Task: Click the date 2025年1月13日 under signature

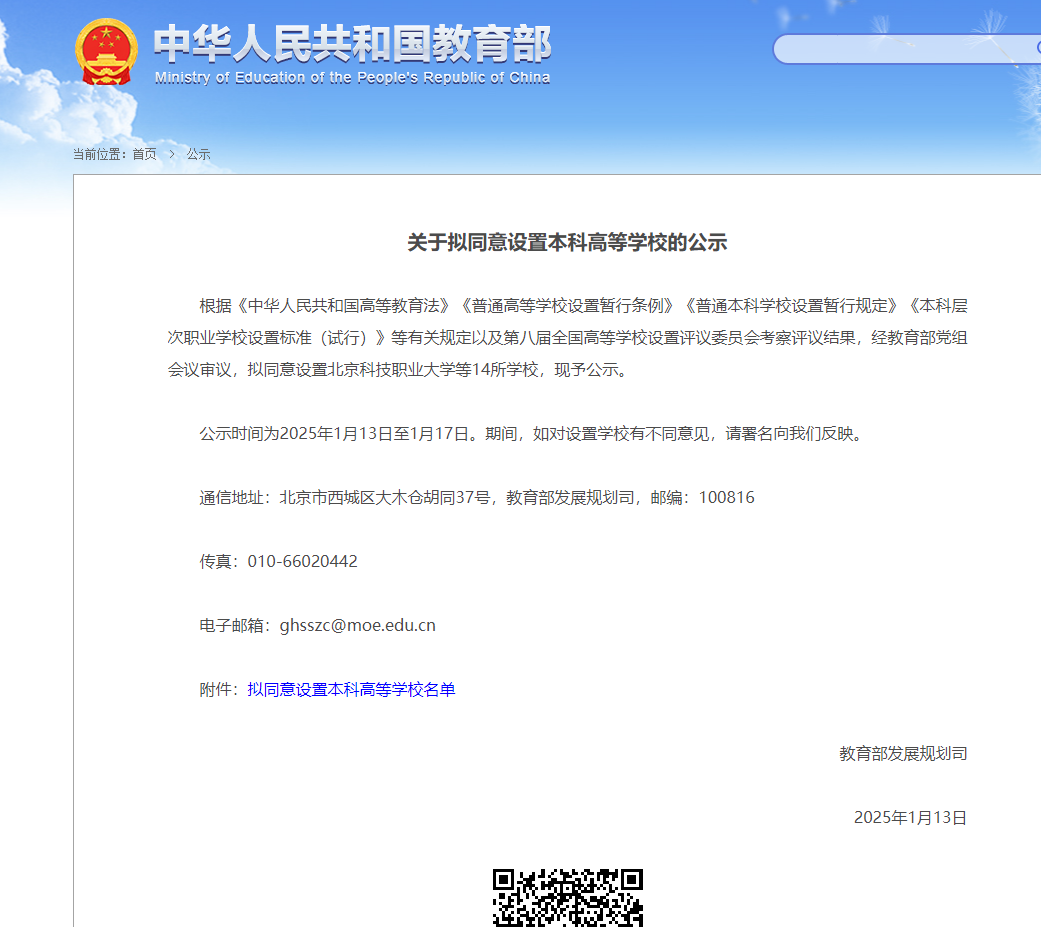Action: point(910,817)
